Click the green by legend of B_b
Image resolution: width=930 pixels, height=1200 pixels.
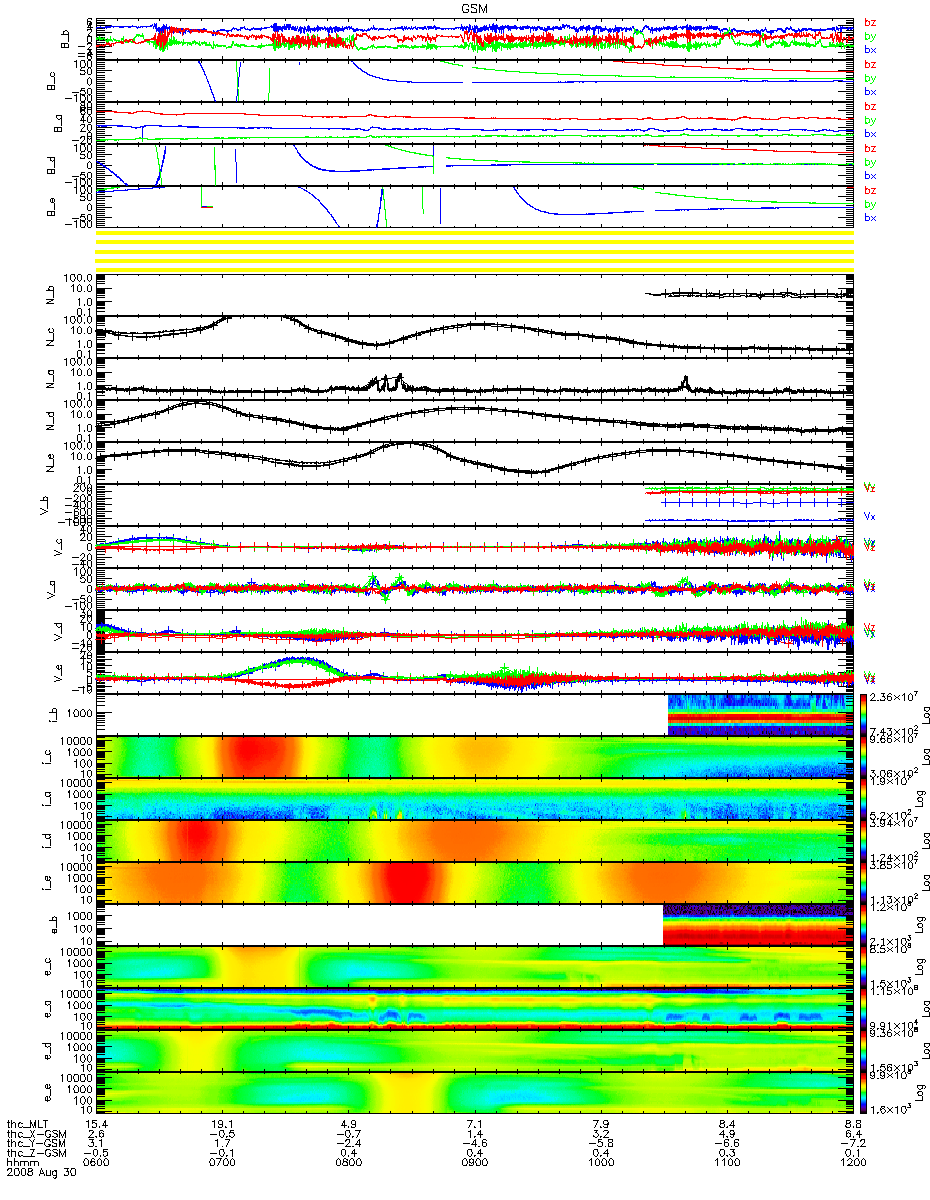870,36
